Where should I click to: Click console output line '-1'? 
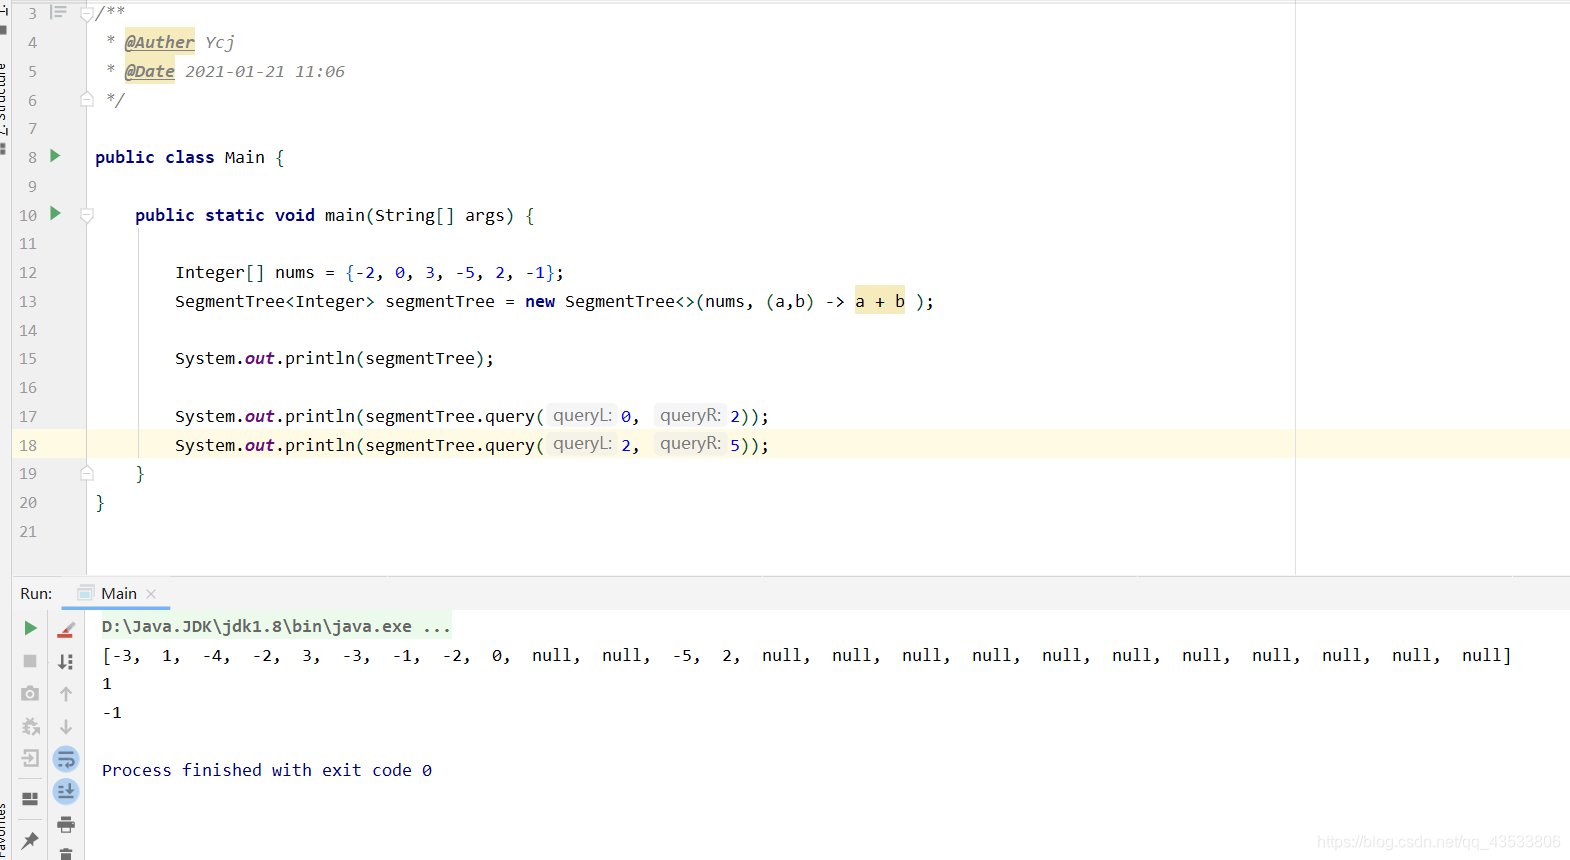(x=112, y=712)
